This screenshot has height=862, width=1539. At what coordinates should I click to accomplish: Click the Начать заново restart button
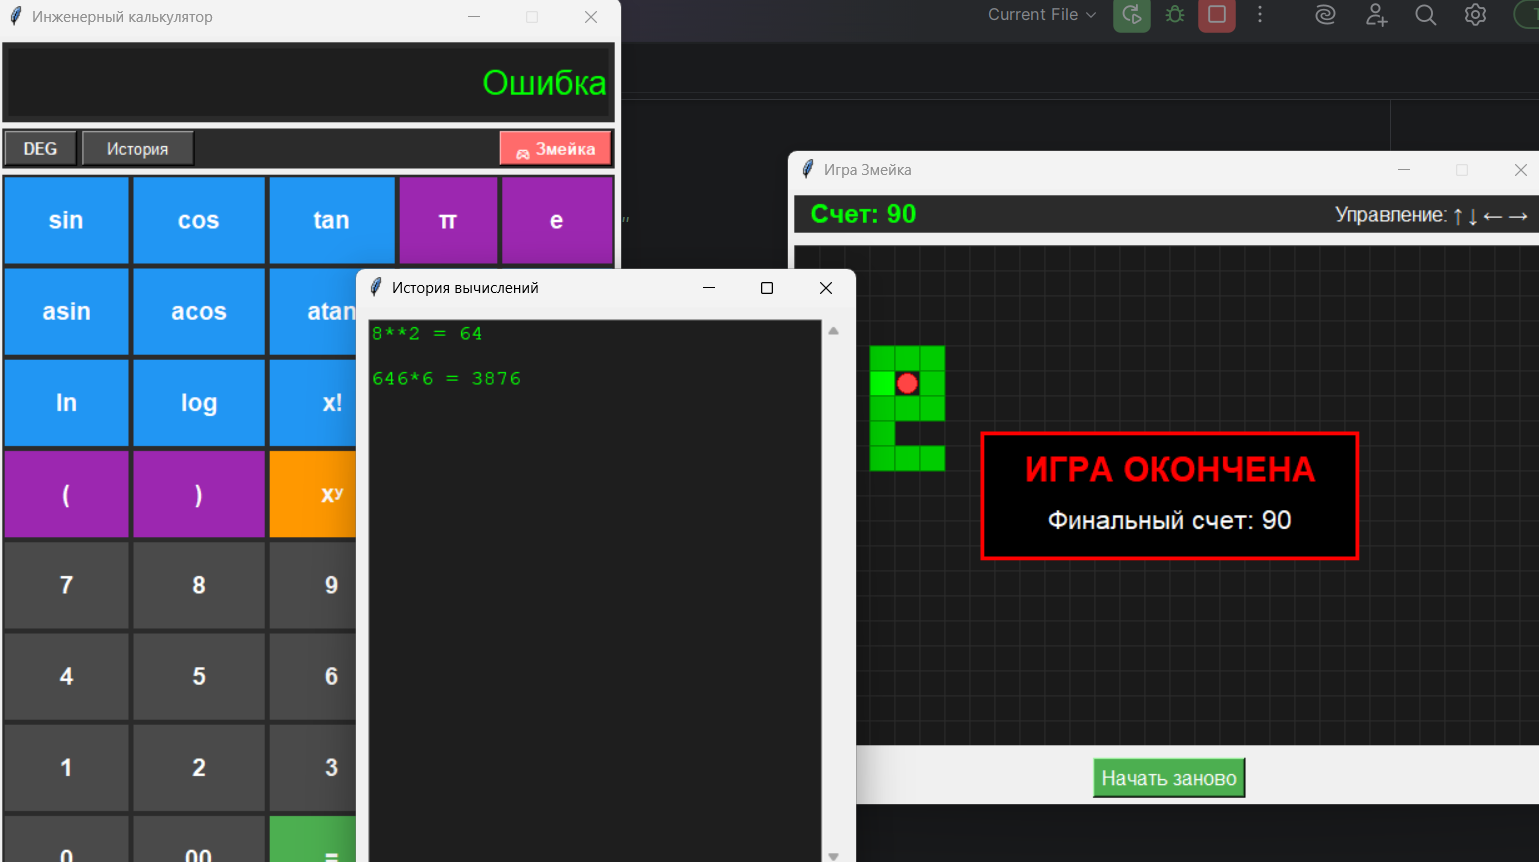(x=1169, y=778)
